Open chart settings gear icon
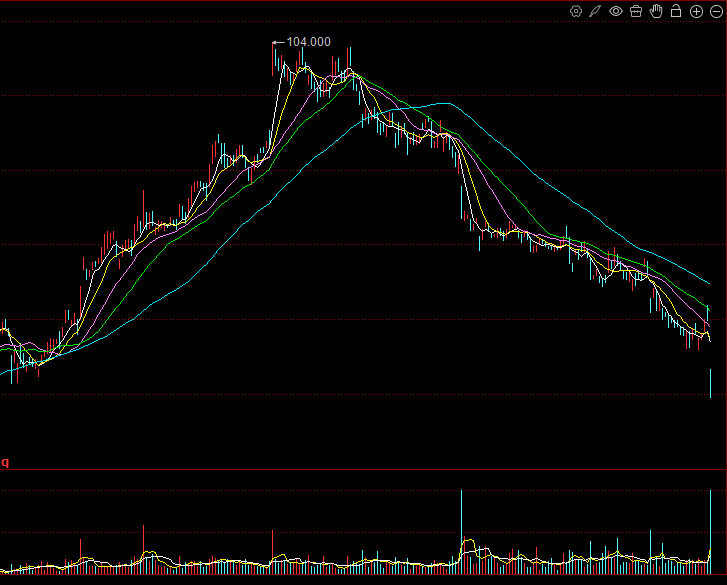 [576, 11]
